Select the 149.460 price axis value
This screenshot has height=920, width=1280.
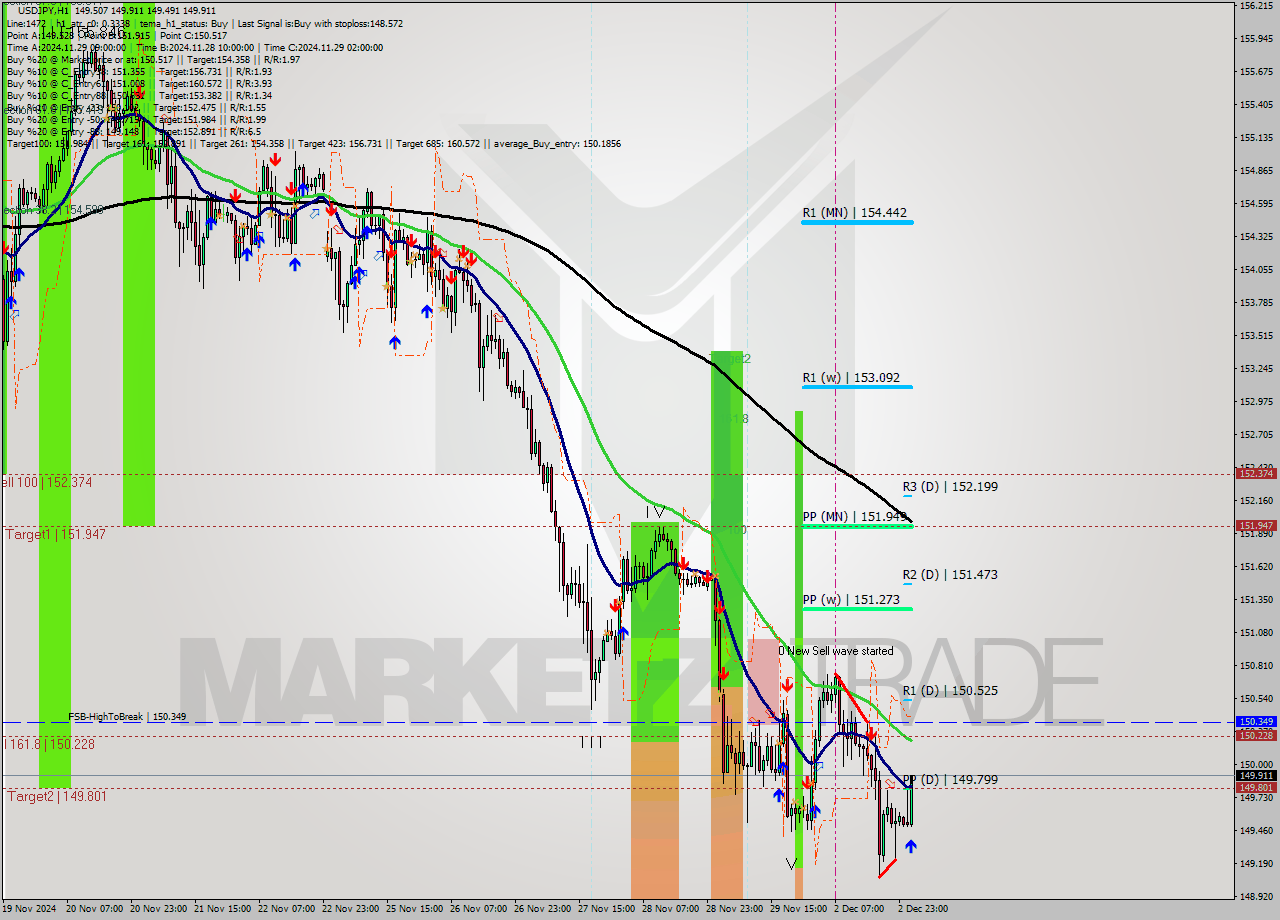coord(1256,830)
